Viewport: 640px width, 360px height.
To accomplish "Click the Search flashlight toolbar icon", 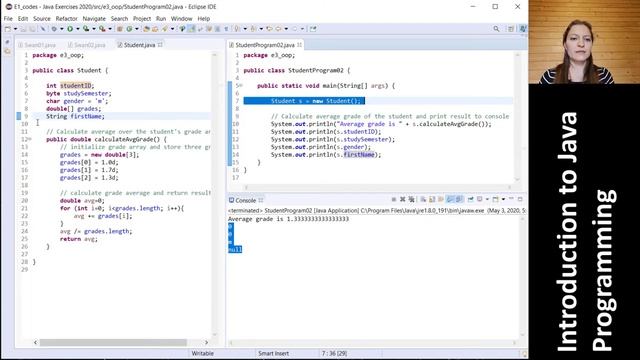I will click(x=164, y=29).
